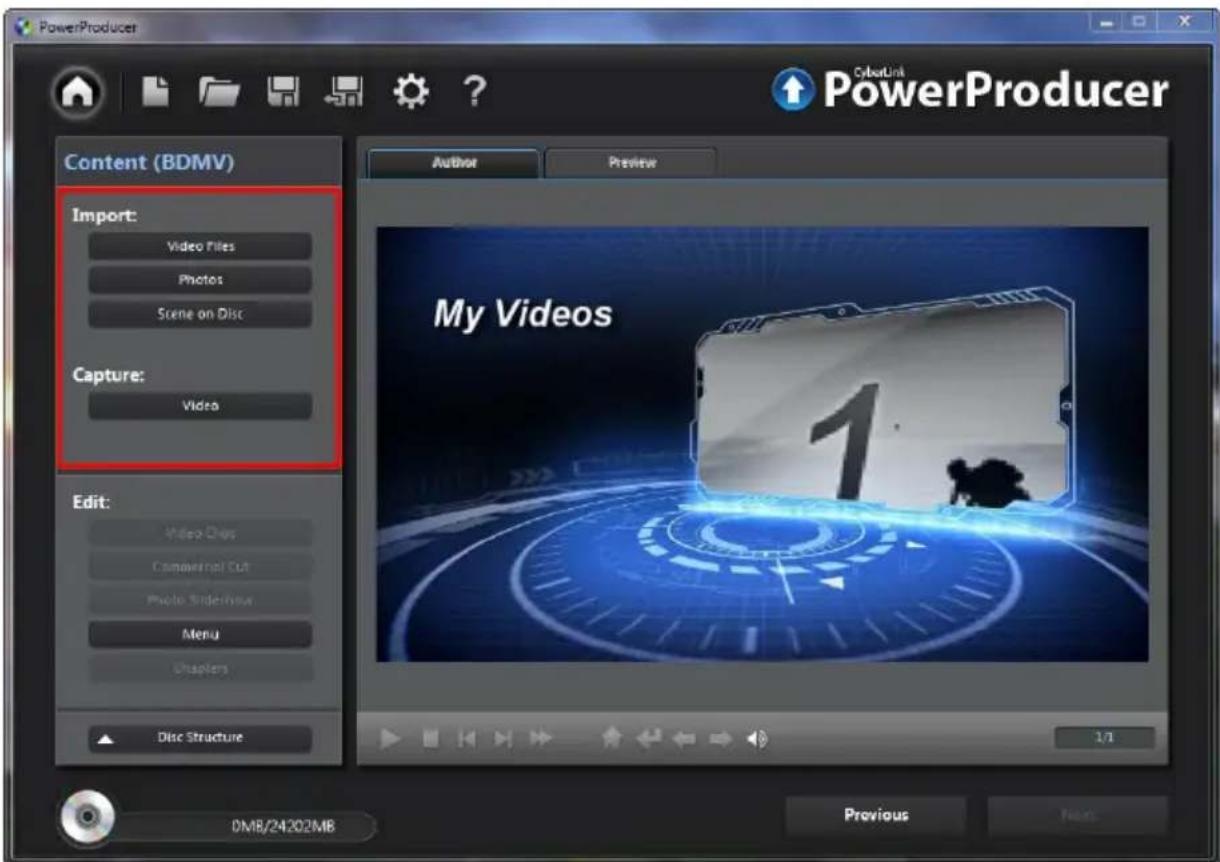Open the Edit Menu button
This screenshot has width=1220, height=862.
[x=200, y=635]
